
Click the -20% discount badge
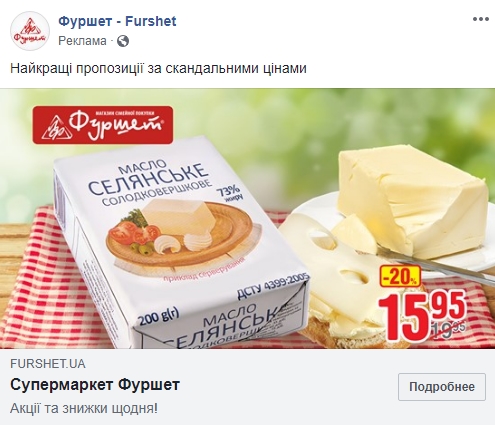[x=400, y=276]
